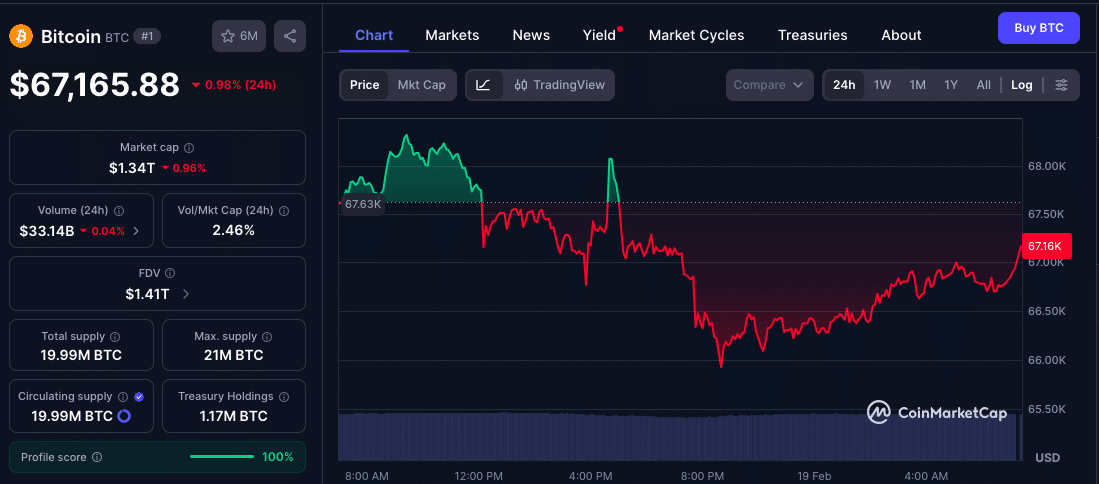Open the News tab

(x=531, y=35)
